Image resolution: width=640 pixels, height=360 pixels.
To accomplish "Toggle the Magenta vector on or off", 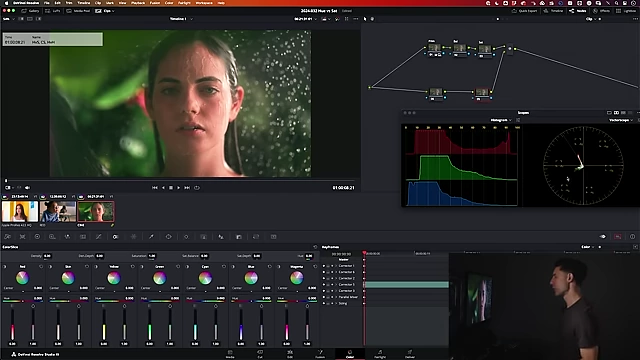I will click(x=279, y=267).
